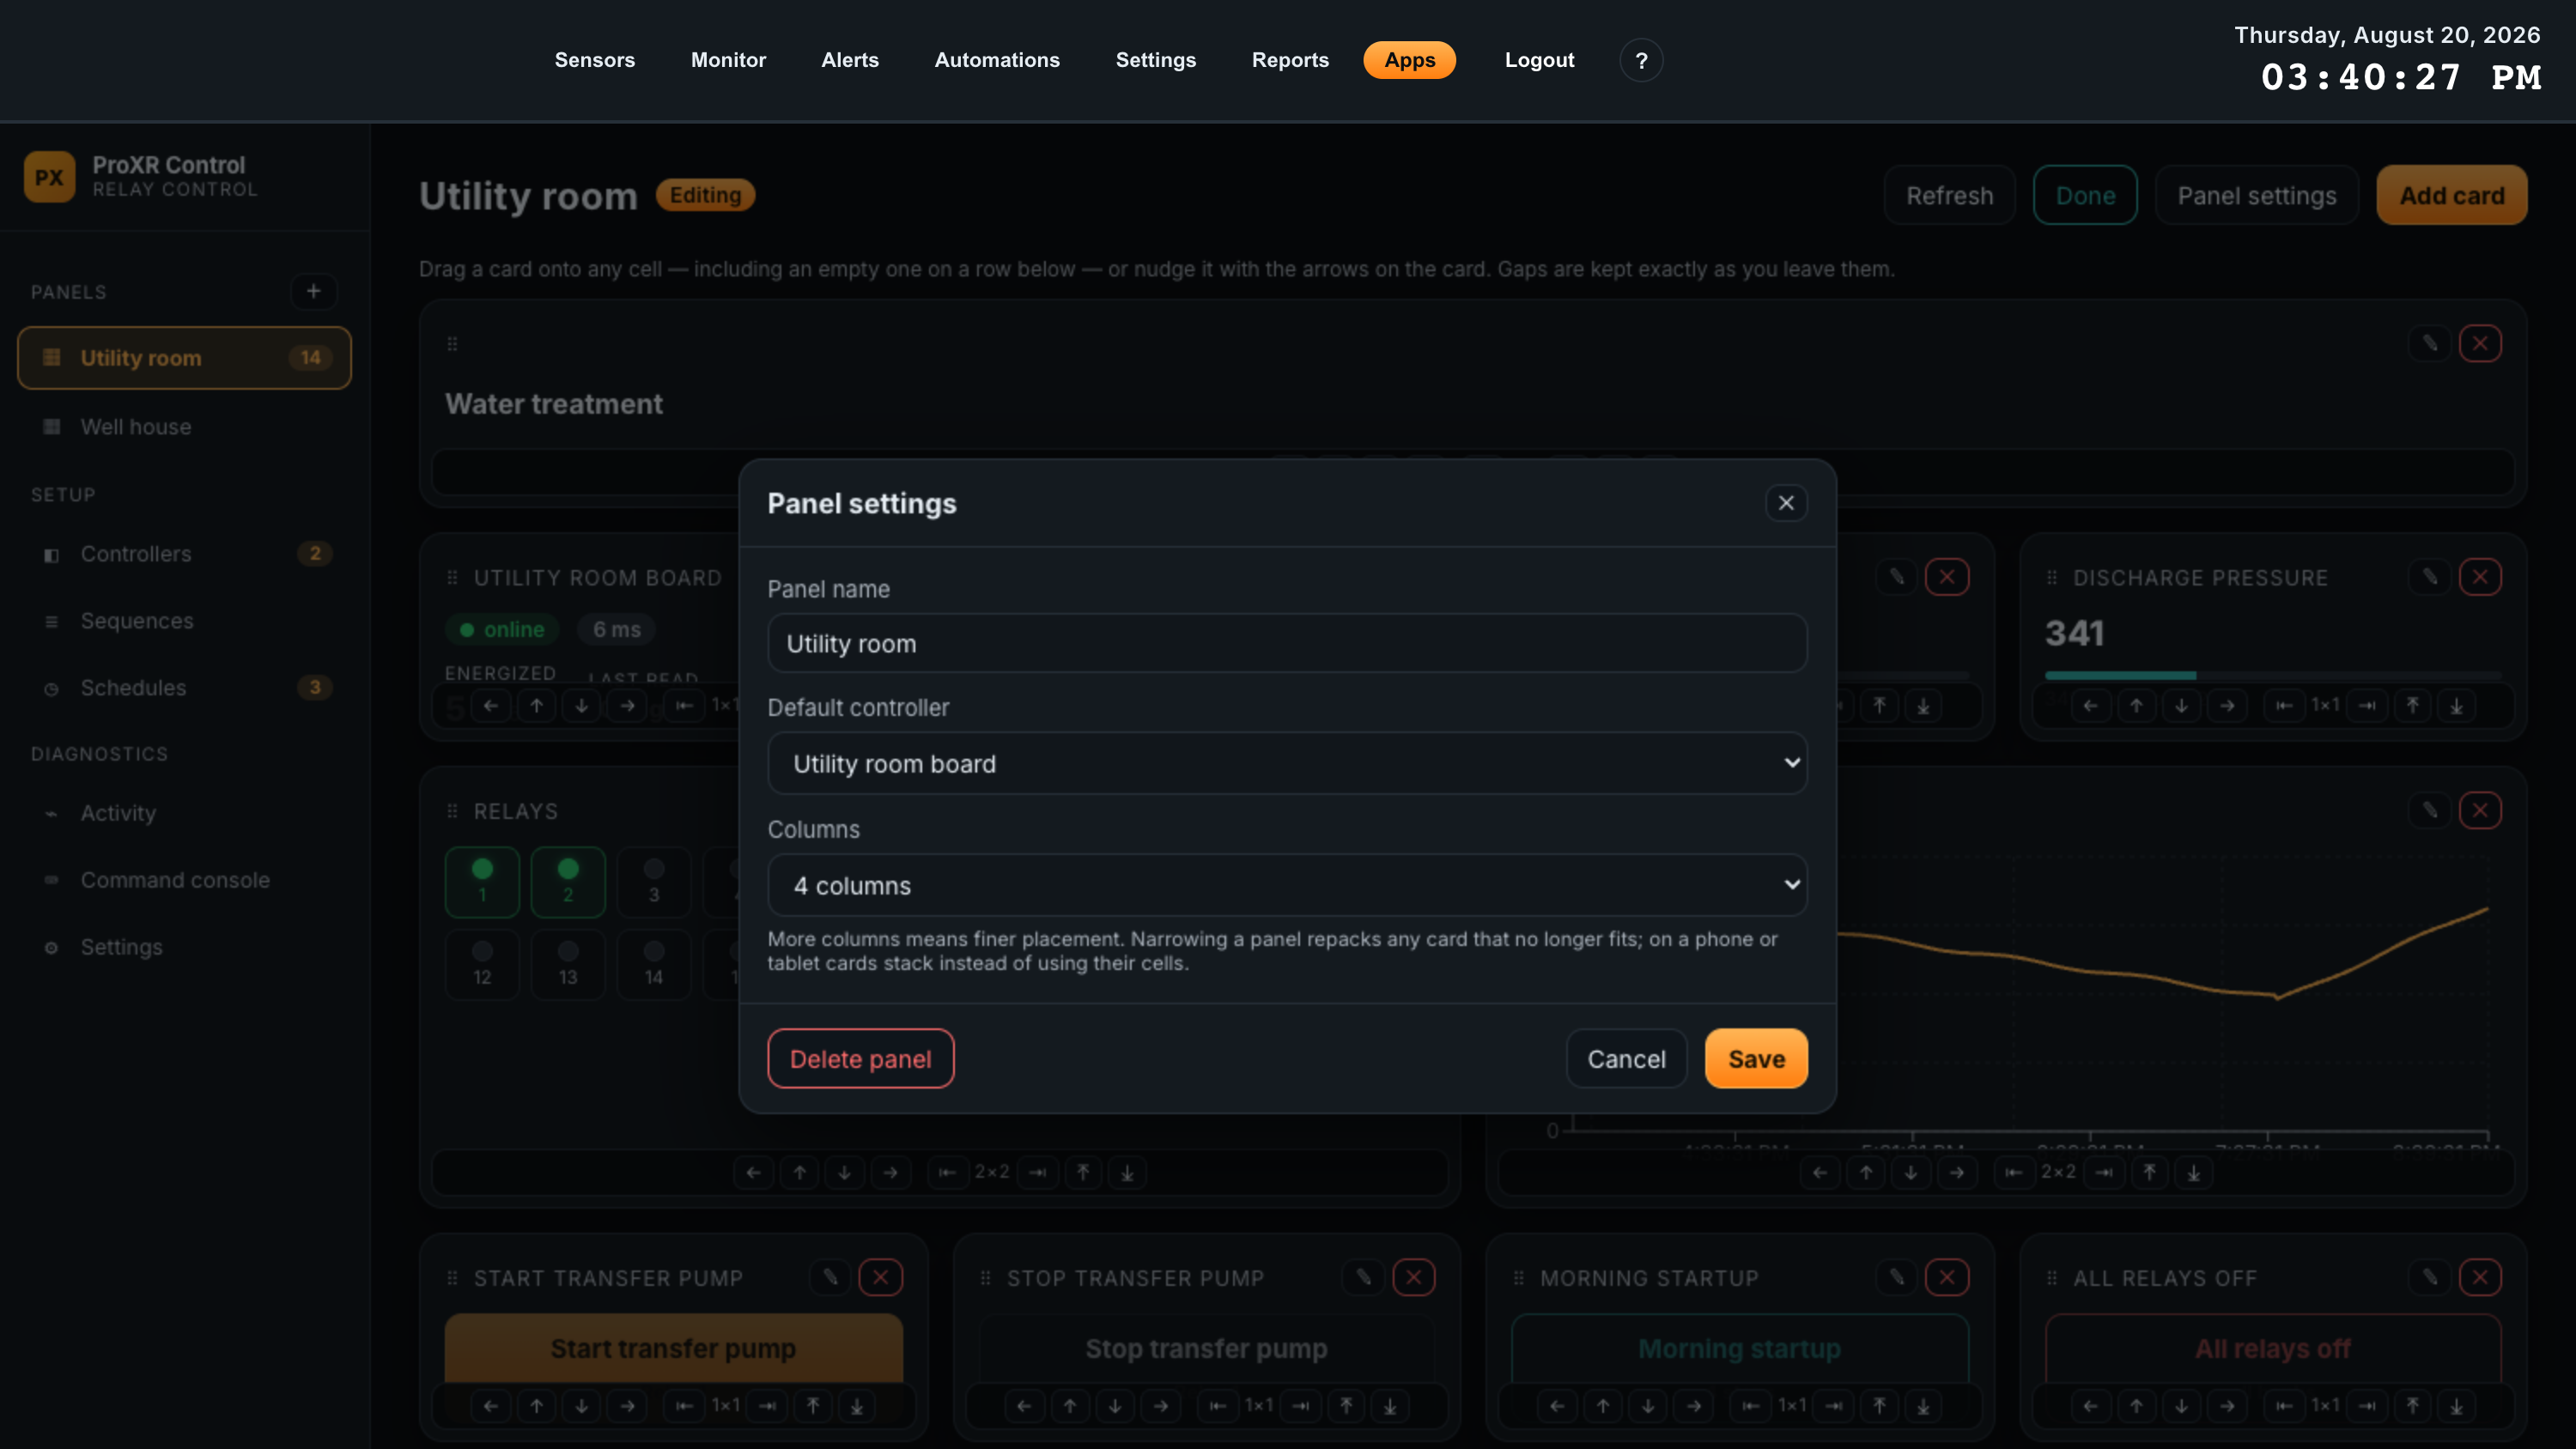Click the "6 ms" latency value
The width and height of the screenshot is (2576, 1449).
[616, 629]
